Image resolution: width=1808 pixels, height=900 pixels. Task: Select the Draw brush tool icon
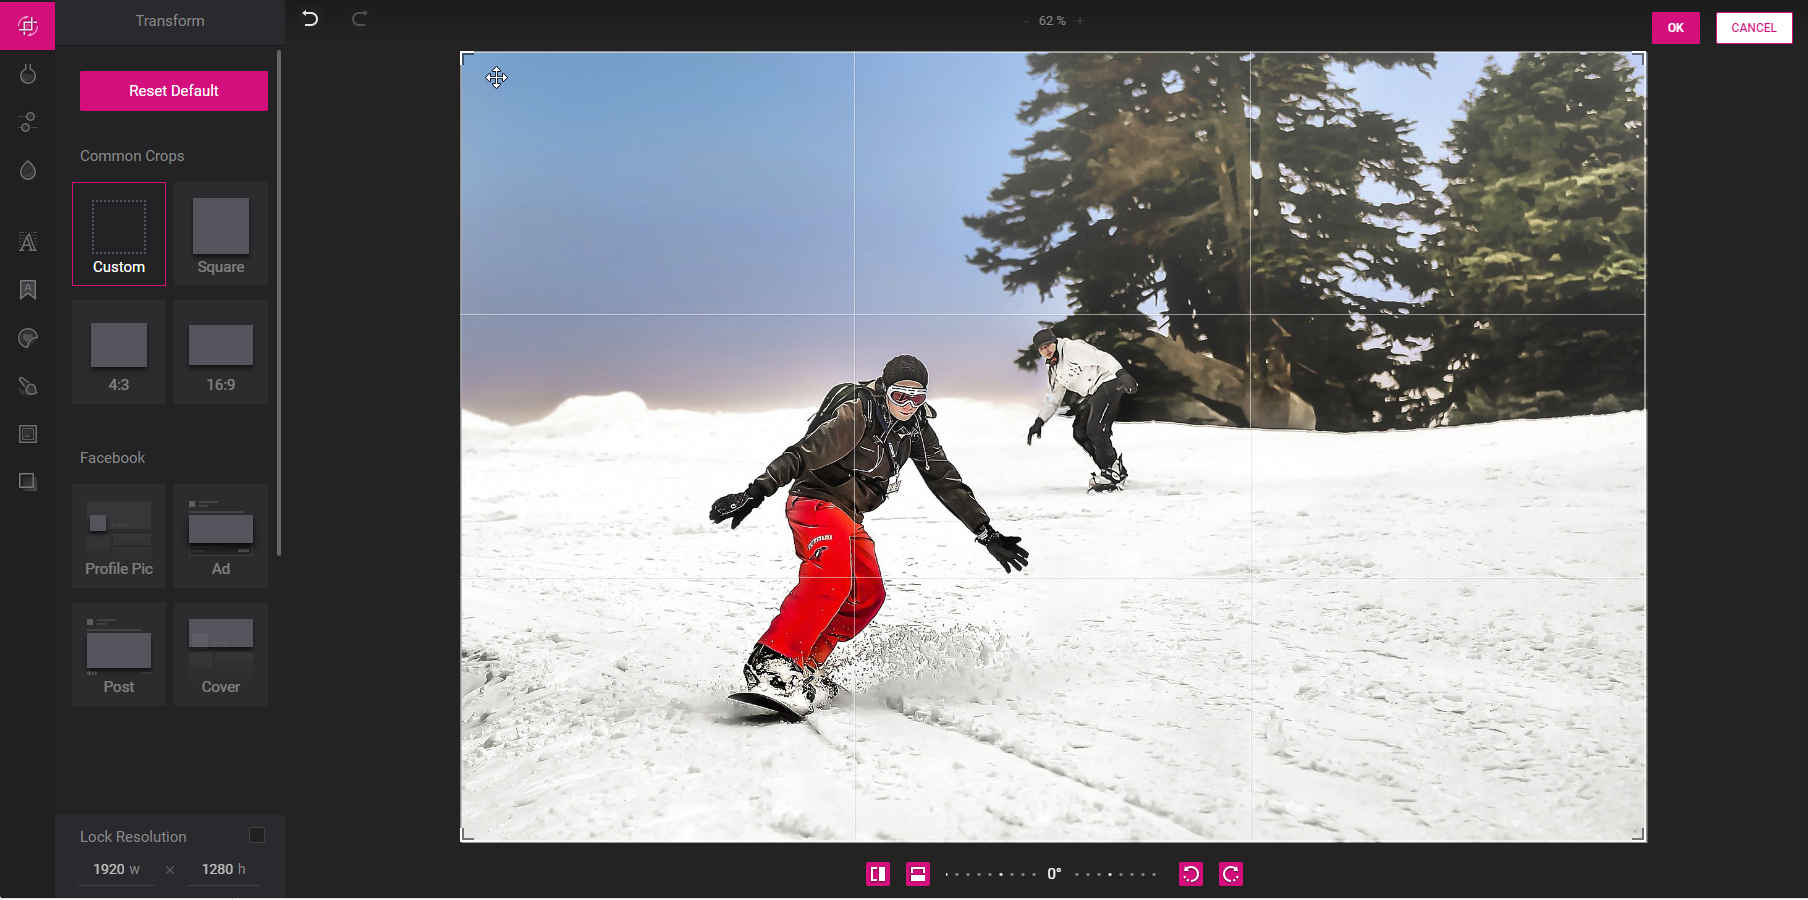[x=28, y=386]
